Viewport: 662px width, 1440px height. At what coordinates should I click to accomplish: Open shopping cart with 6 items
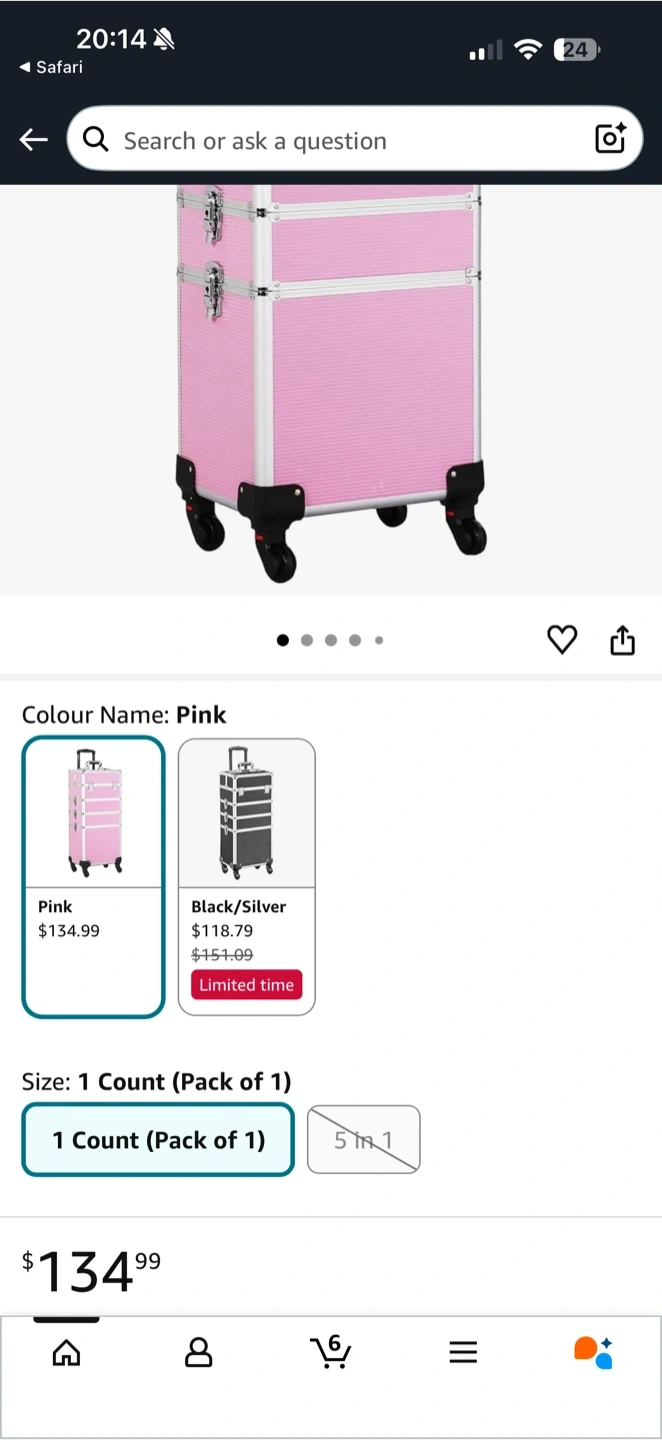coord(330,1352)
